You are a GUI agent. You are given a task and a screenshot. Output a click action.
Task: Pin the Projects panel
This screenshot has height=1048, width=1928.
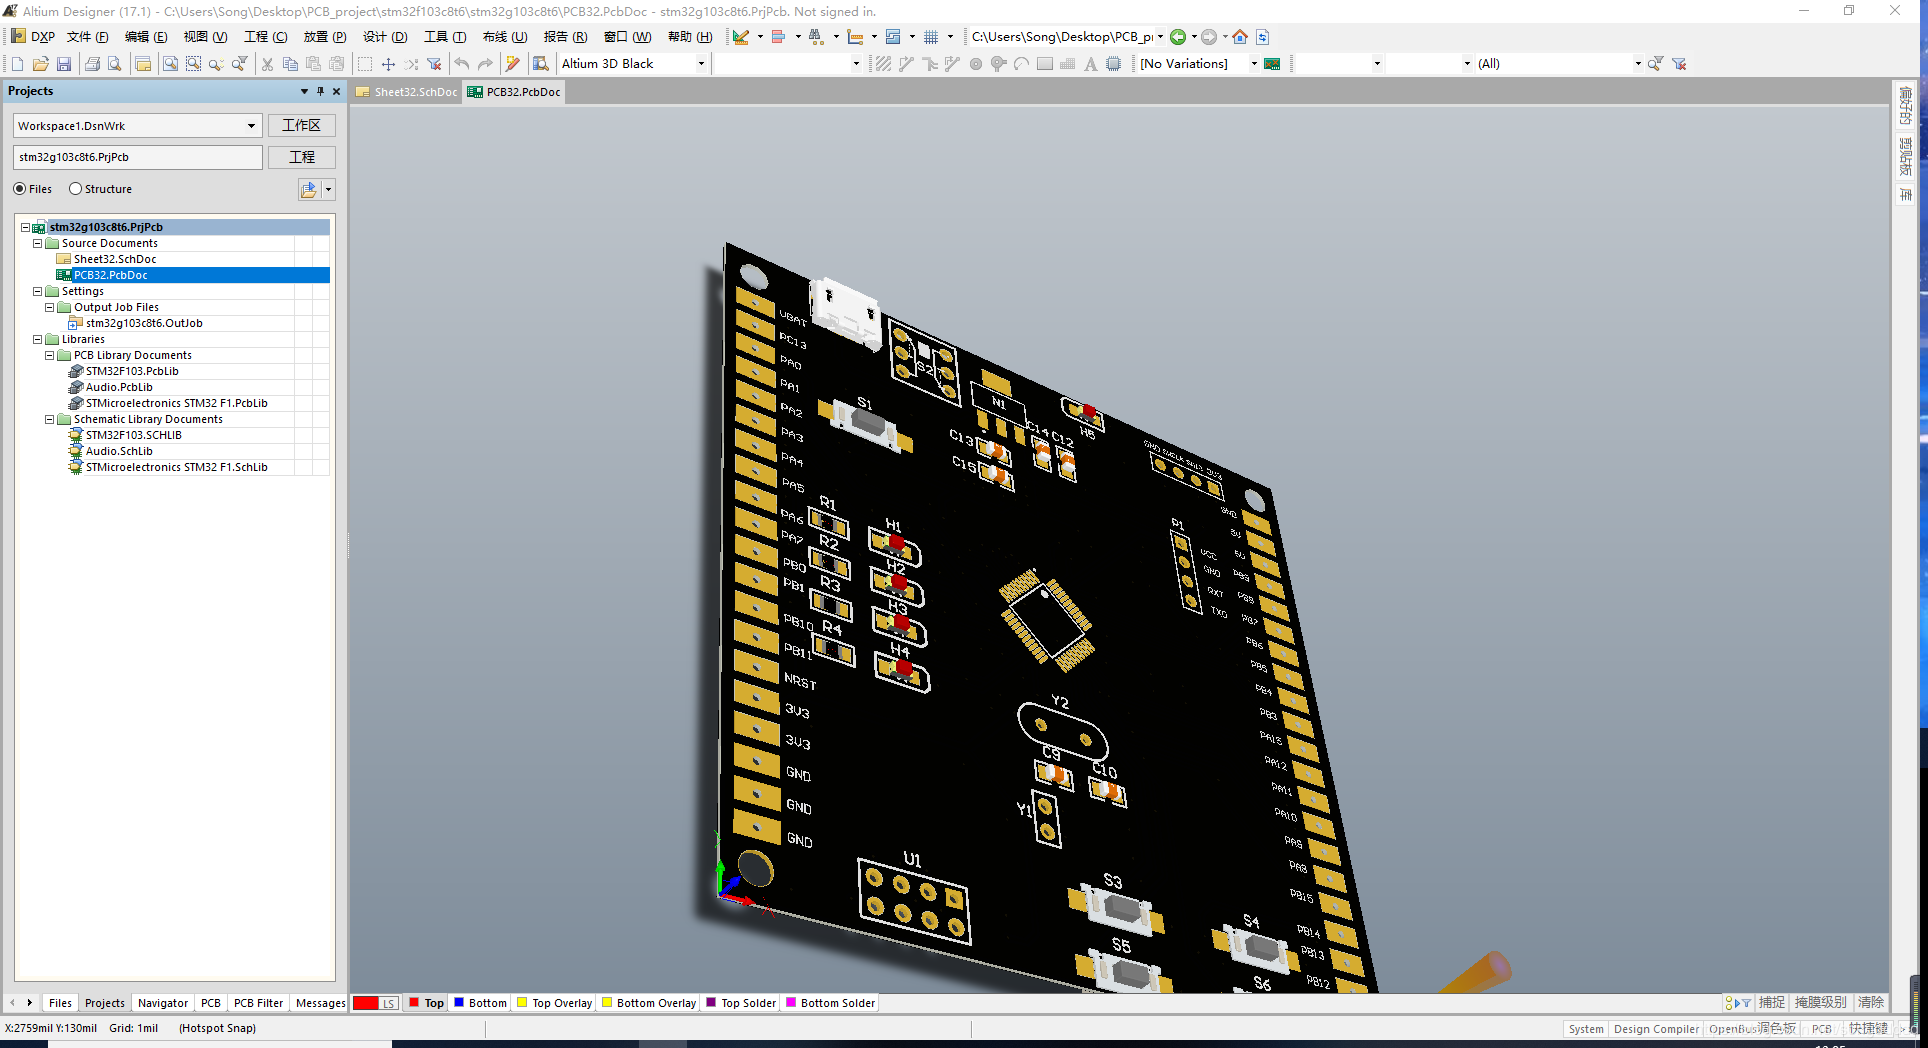(x=320, y=91)
